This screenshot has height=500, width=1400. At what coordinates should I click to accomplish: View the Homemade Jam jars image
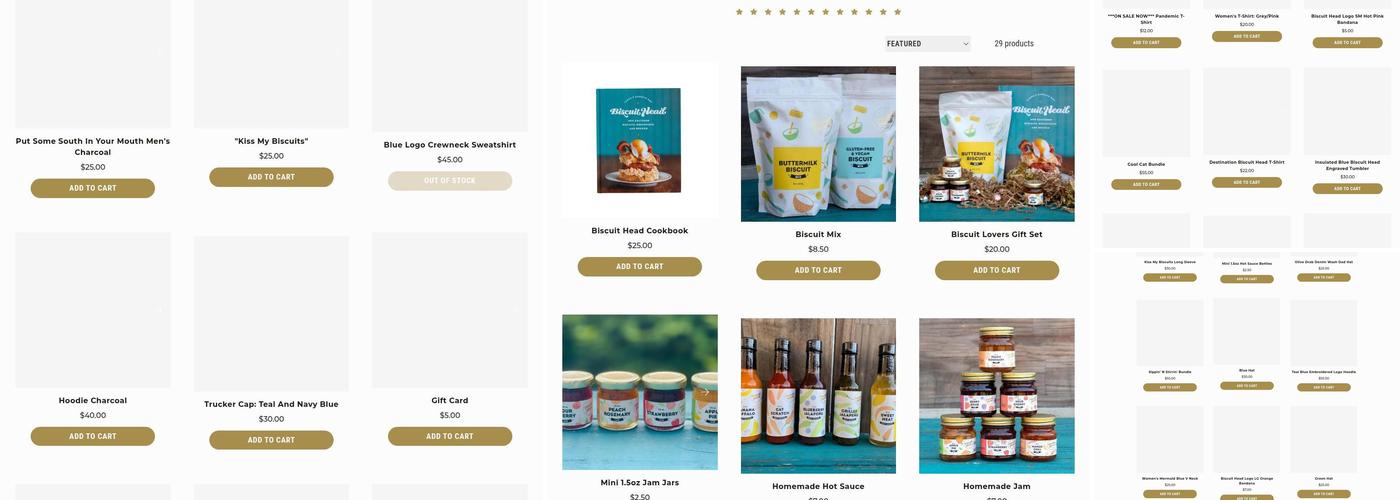click(997, 396)
